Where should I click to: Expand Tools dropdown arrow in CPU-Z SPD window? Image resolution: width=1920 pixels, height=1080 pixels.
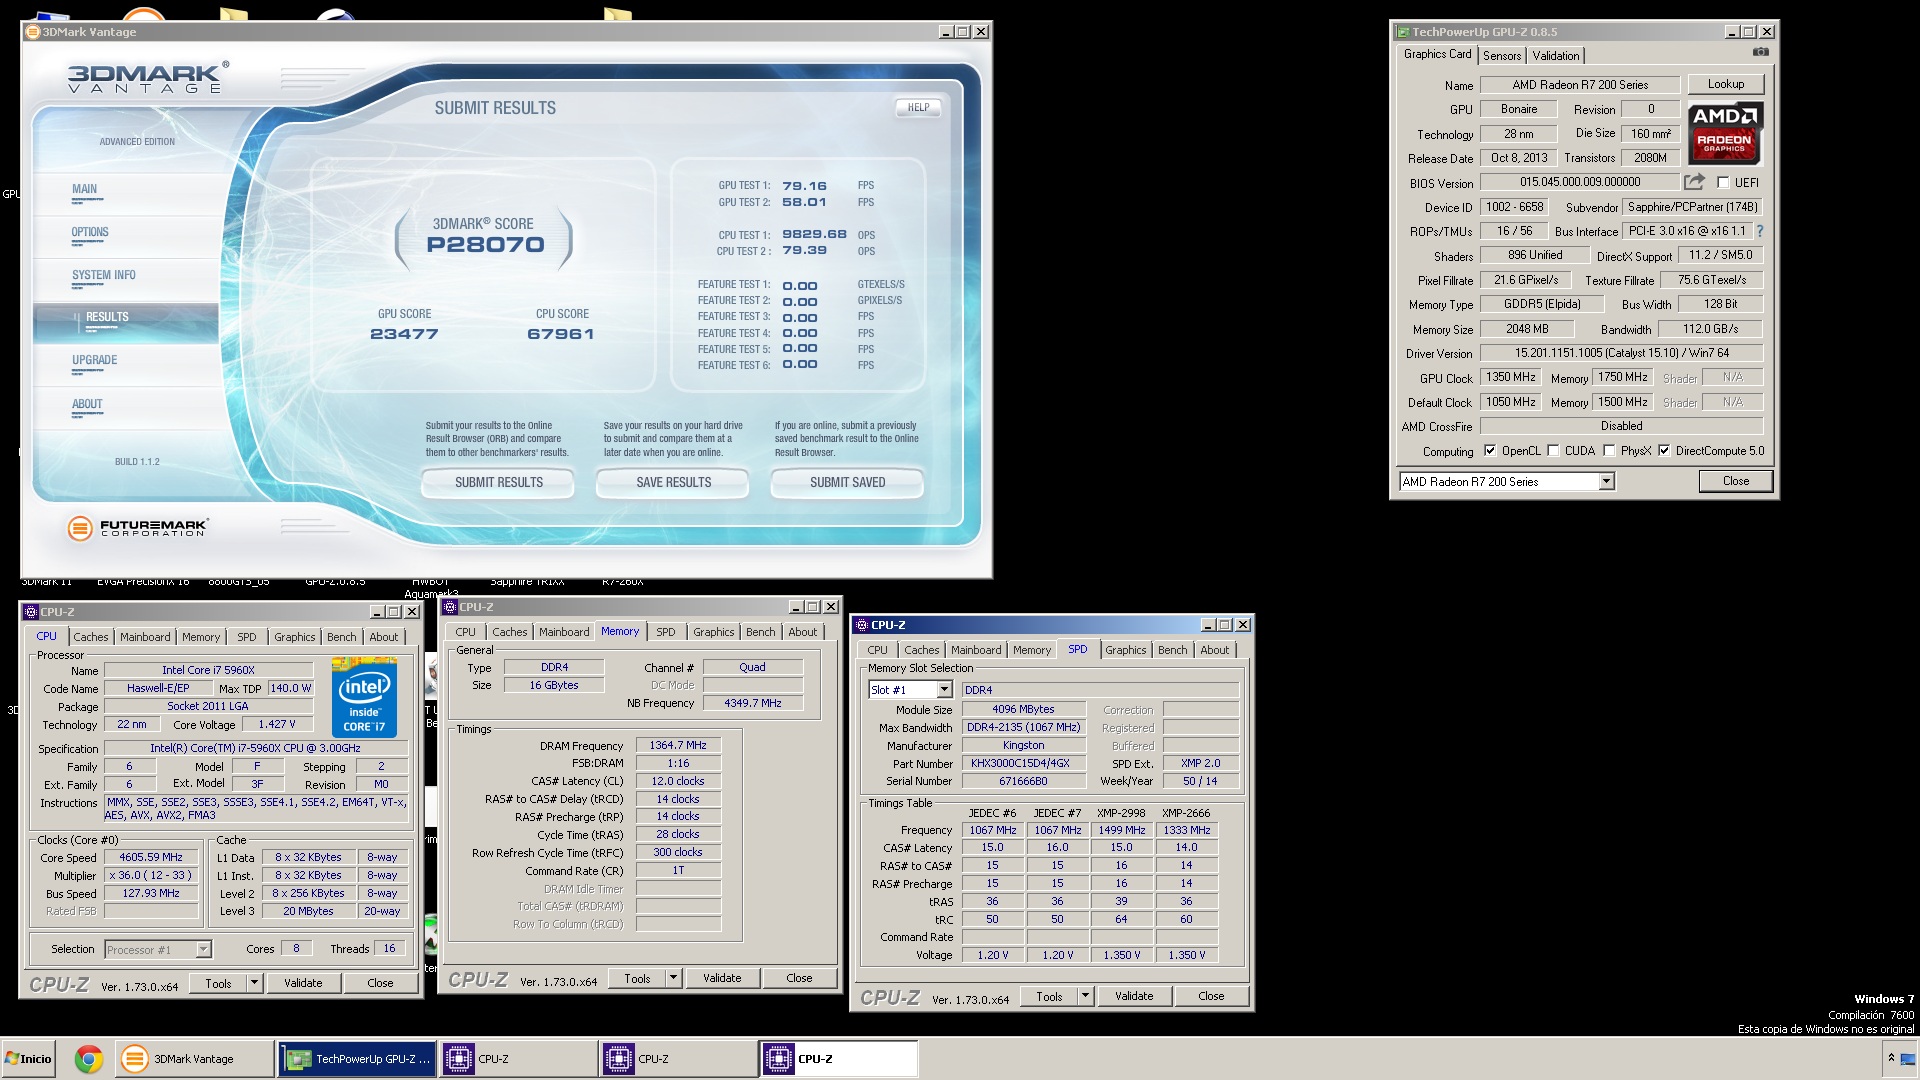pyautogui.click(x=1085, y=996)
